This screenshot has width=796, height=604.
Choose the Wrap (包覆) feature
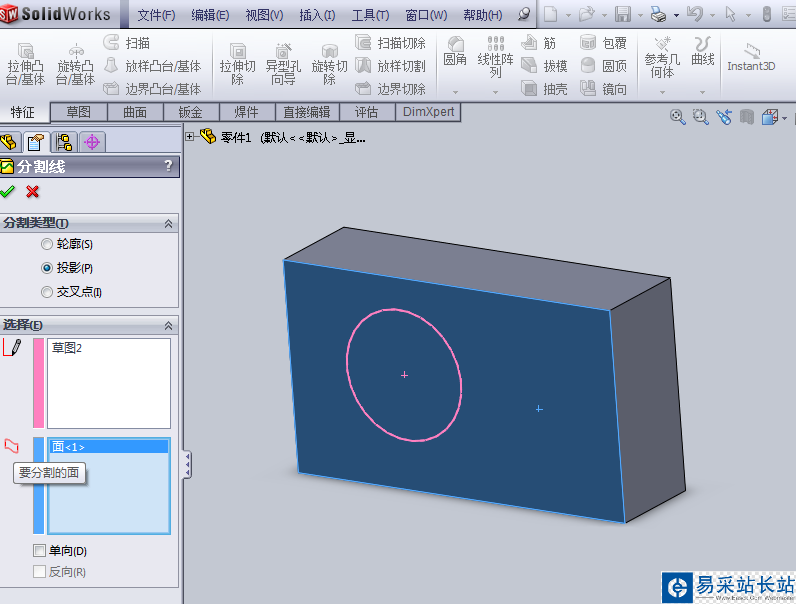[603, 43]
